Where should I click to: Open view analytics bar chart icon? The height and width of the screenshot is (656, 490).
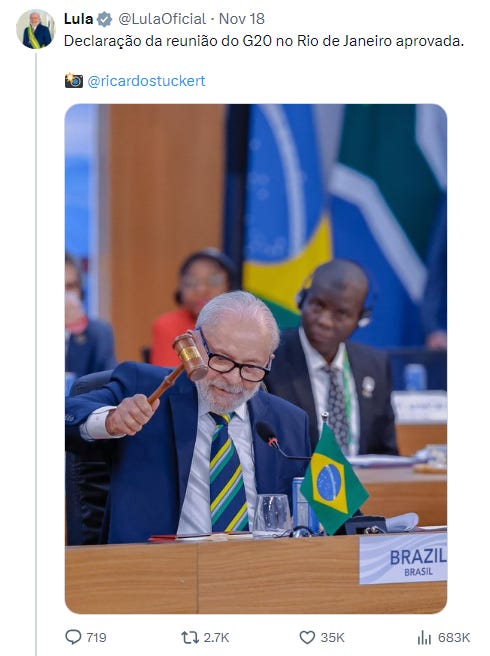click(424, 638)
